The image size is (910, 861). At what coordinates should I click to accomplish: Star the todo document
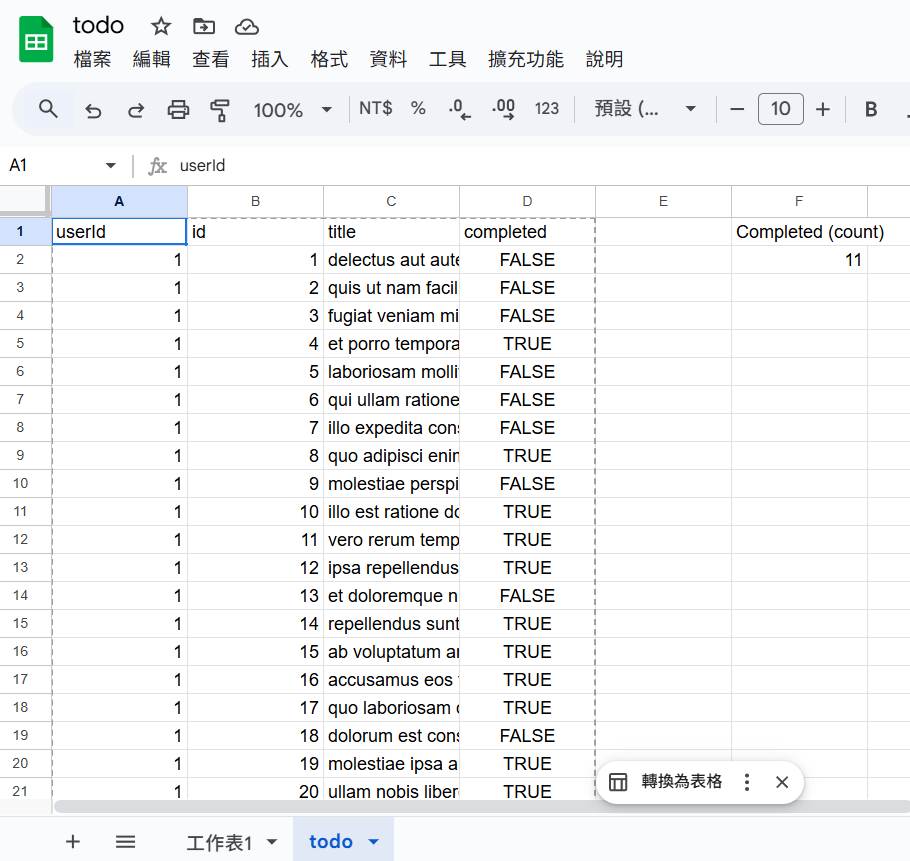161,27
